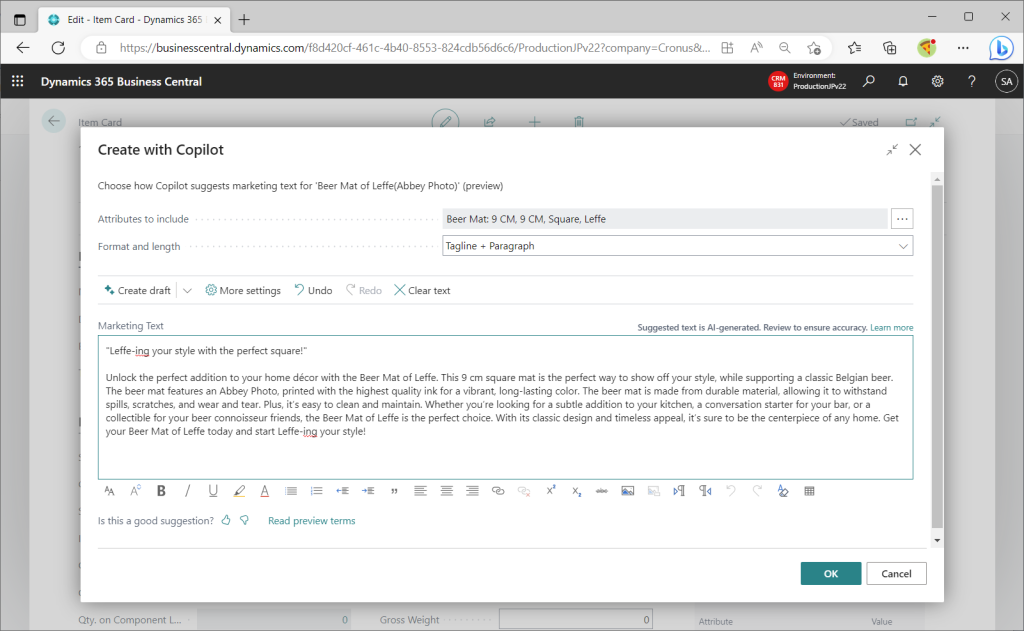Add the page to browser favorites
This screenshot has width=1024, height=631.
point(814,48)
